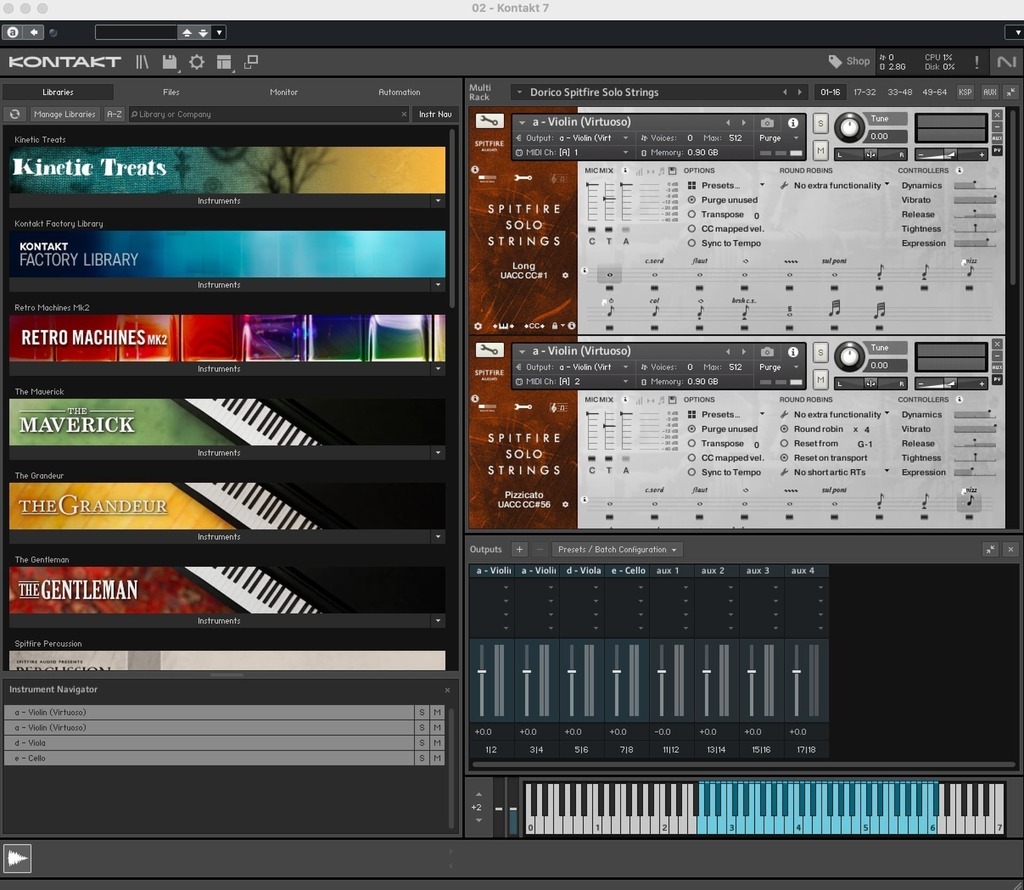Viewport: 1024px width, 890px height.
Task: Solo second Violin instrument in rack header
Action: point(820,352)
